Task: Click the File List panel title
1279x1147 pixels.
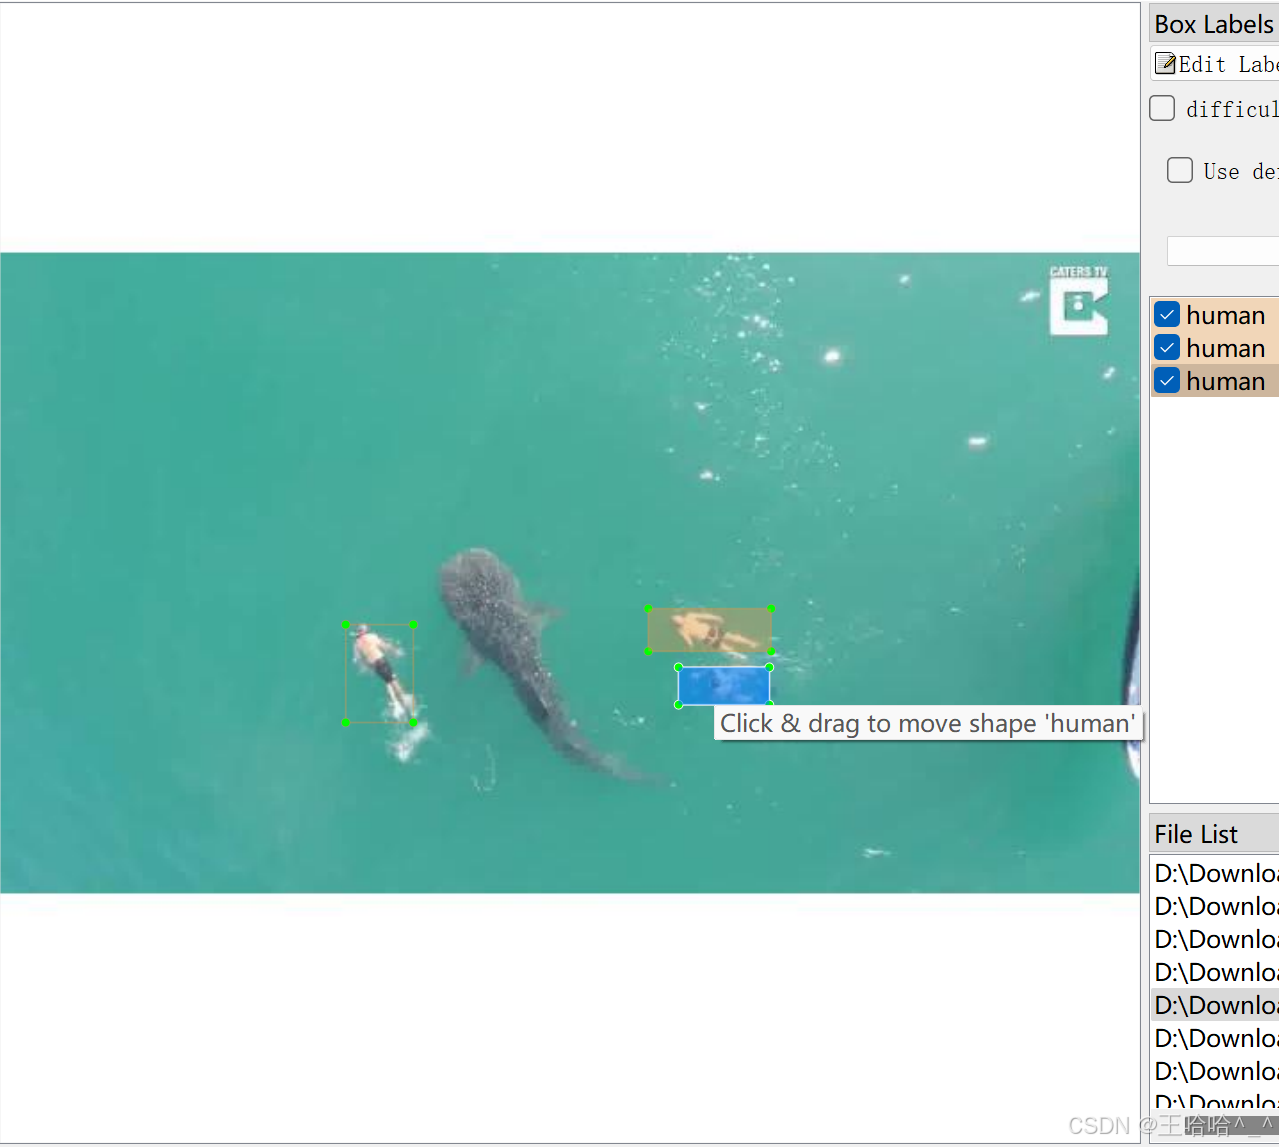Action: point(1196,834)
